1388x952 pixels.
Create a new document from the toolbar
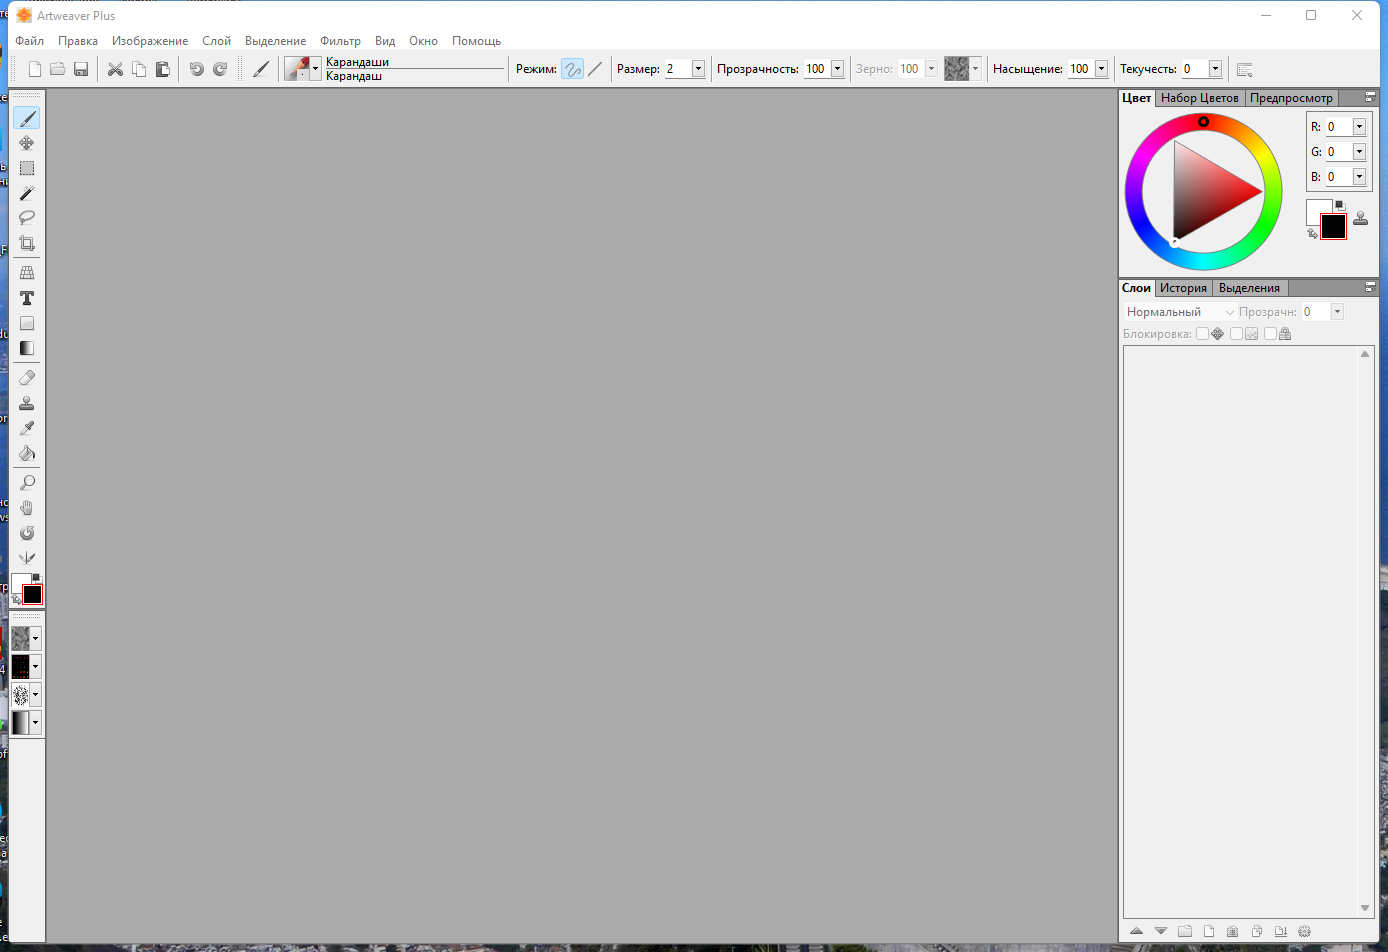[x=35, y=69]
